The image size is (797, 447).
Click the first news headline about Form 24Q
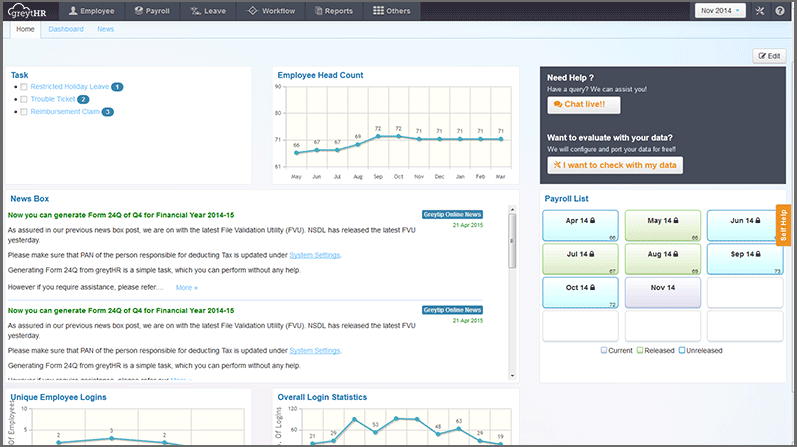121,215
